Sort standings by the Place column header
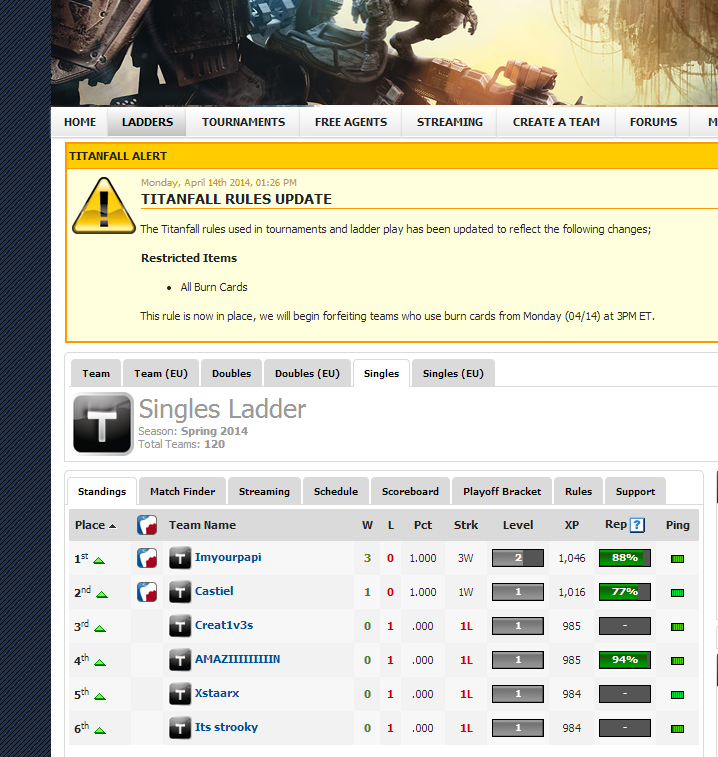The height and width of the screenshot is (757, 718). 95,525
